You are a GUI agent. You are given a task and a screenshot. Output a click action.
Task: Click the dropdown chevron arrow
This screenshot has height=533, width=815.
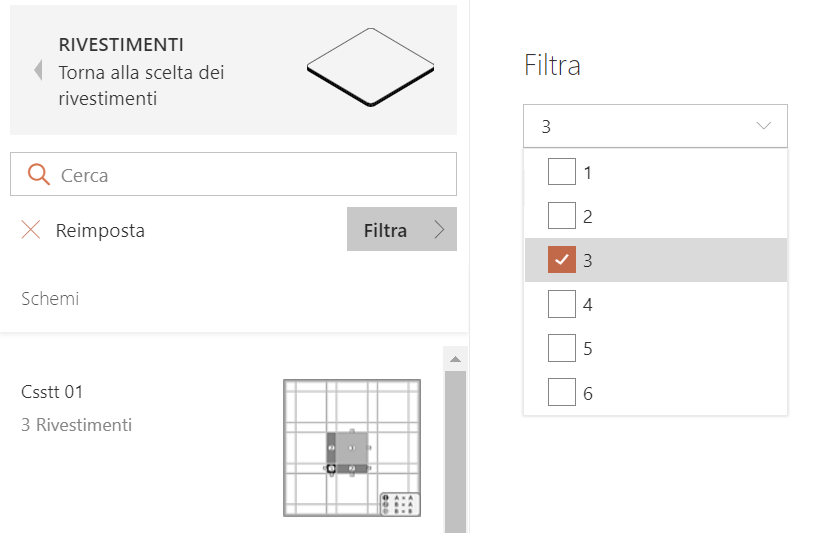(x=763, y=125)
